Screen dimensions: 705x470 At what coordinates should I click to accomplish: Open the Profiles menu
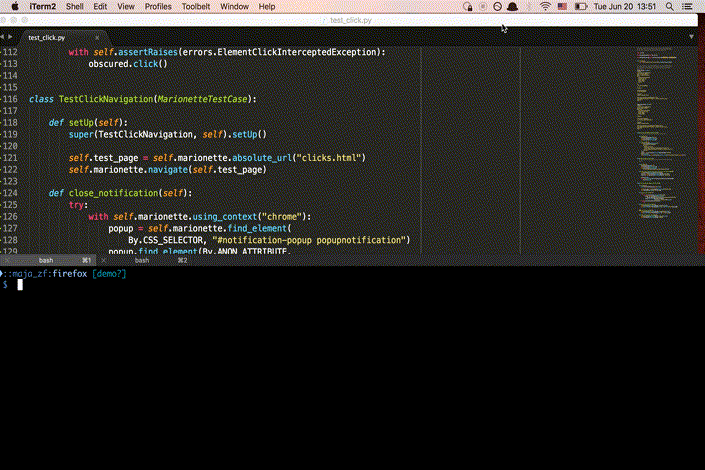coord(158,6)
